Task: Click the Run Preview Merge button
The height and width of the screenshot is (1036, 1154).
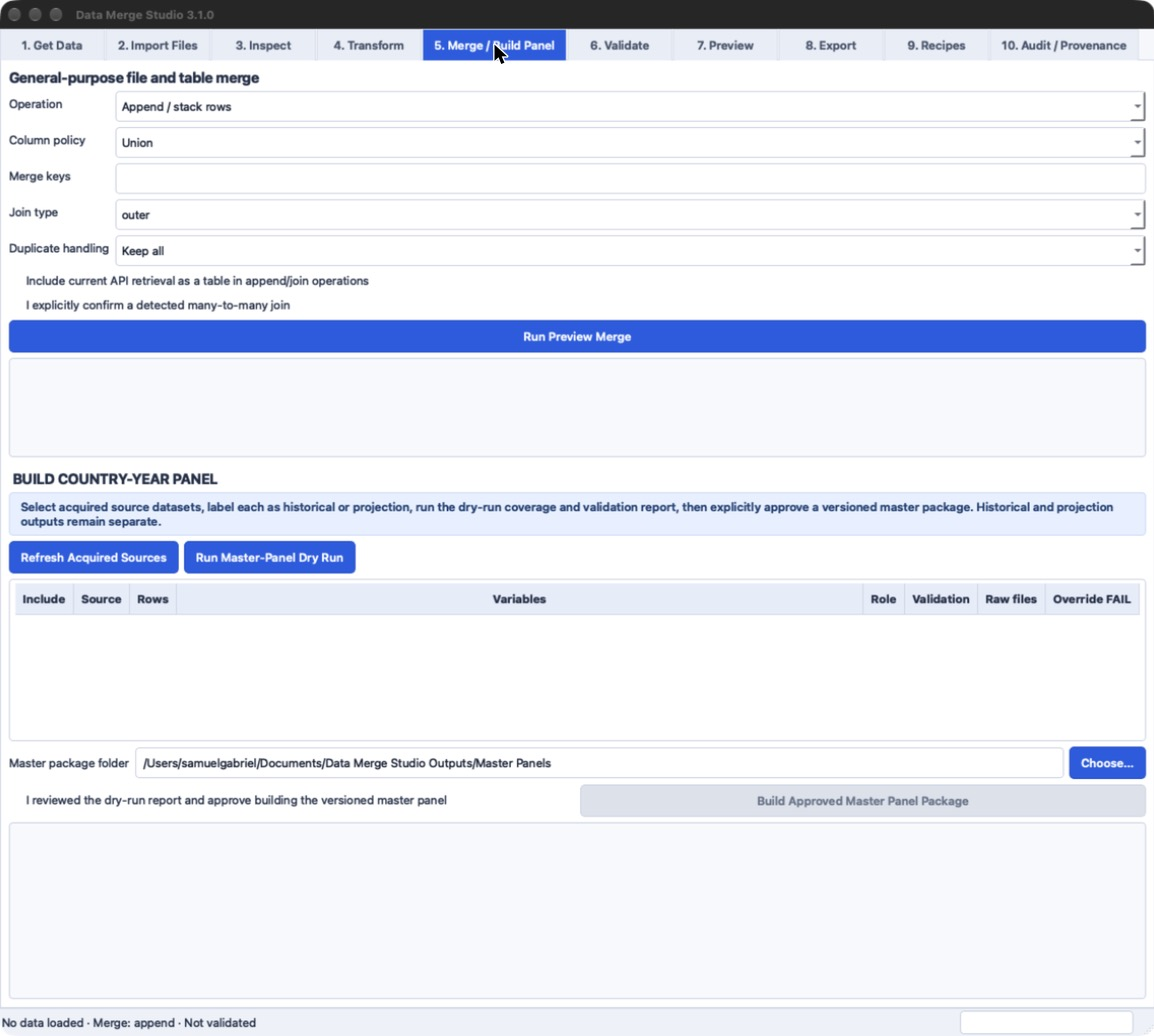Action: 577,336
